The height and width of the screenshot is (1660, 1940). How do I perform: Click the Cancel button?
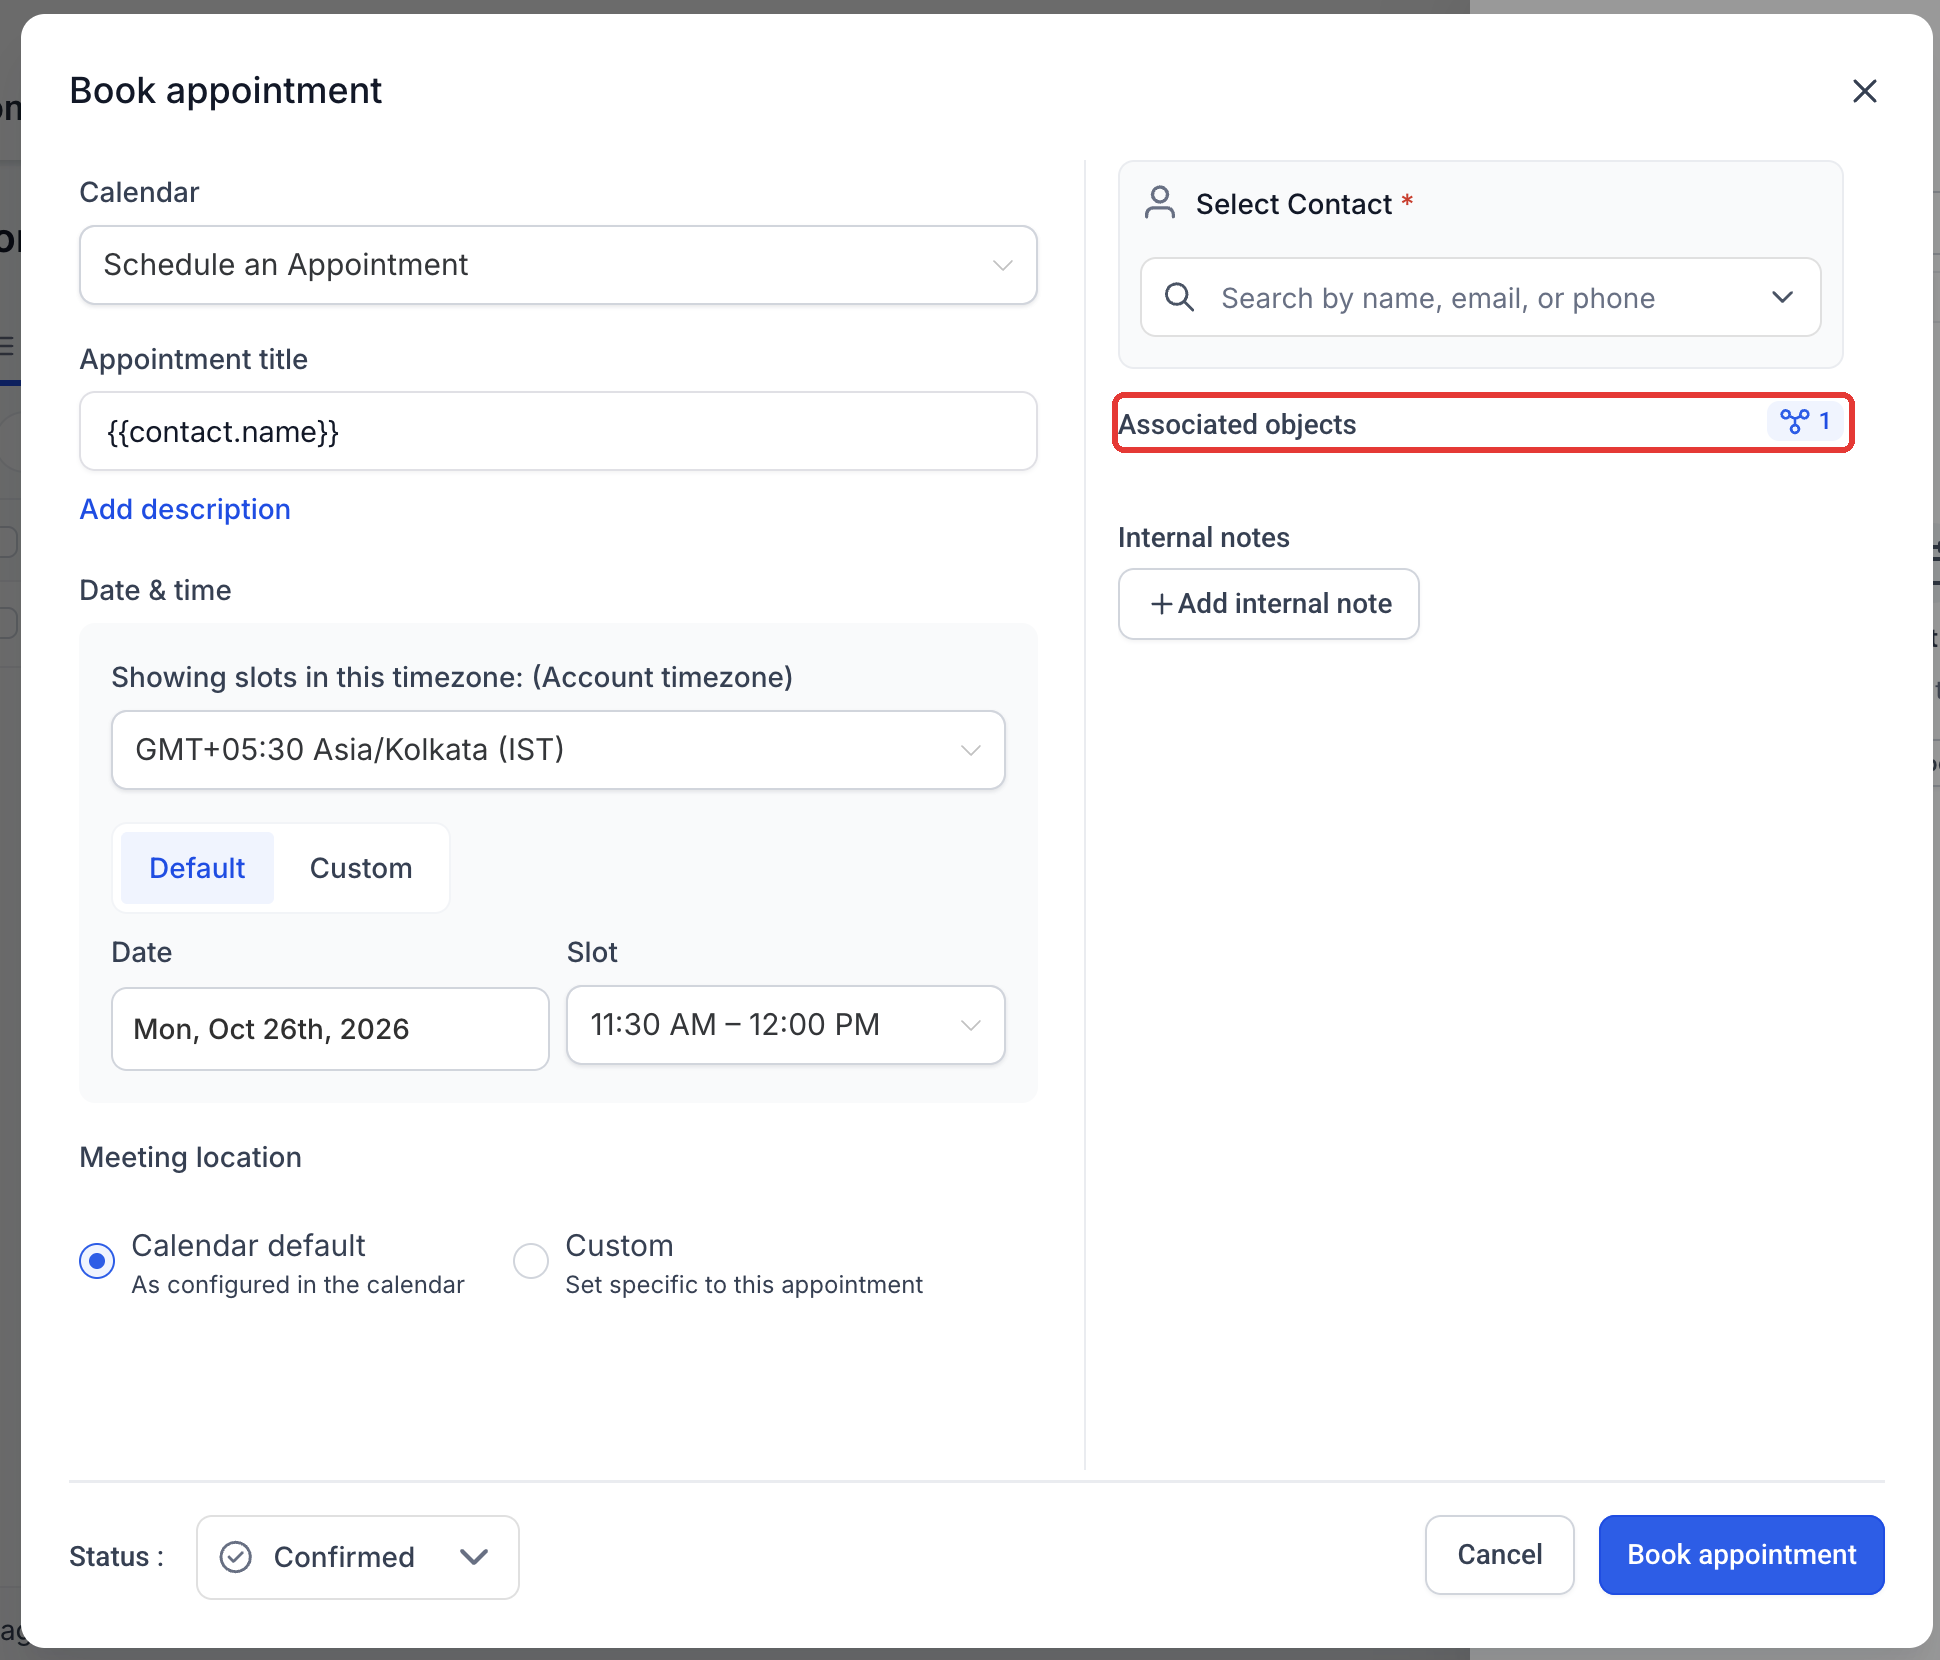tap(1500, 1555)
